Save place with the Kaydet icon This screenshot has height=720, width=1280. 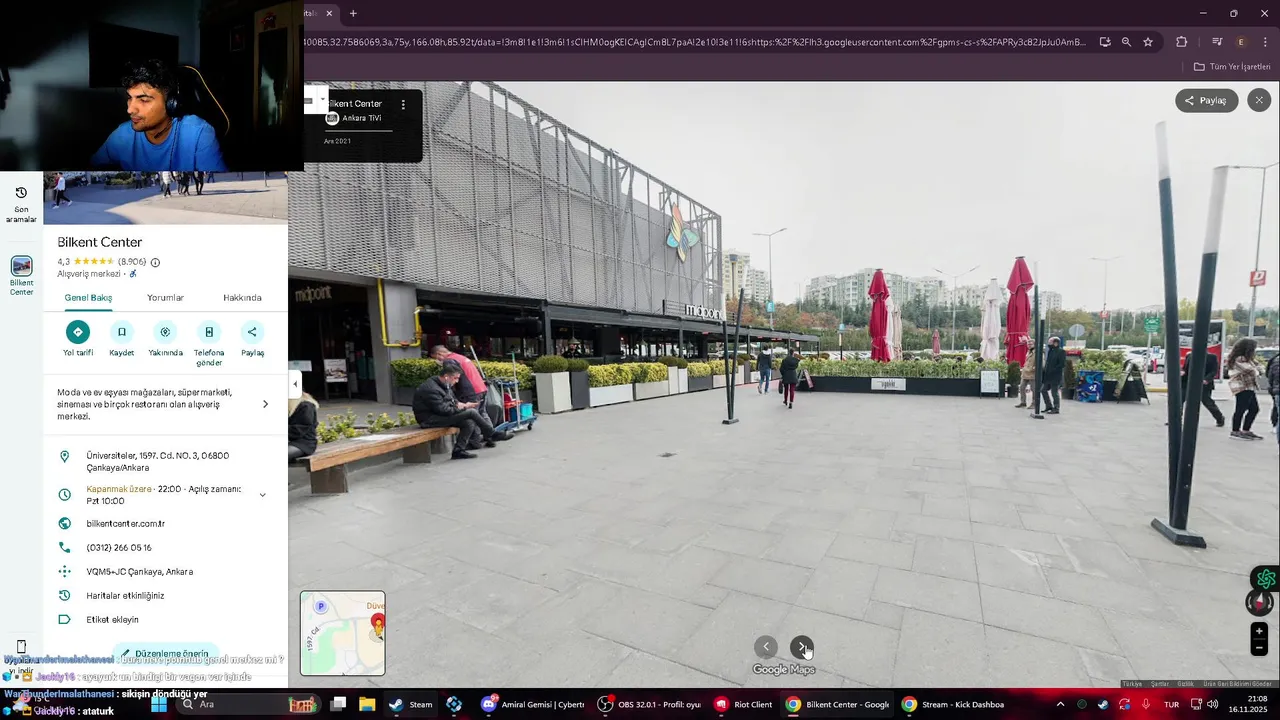(x=122, y=332)
